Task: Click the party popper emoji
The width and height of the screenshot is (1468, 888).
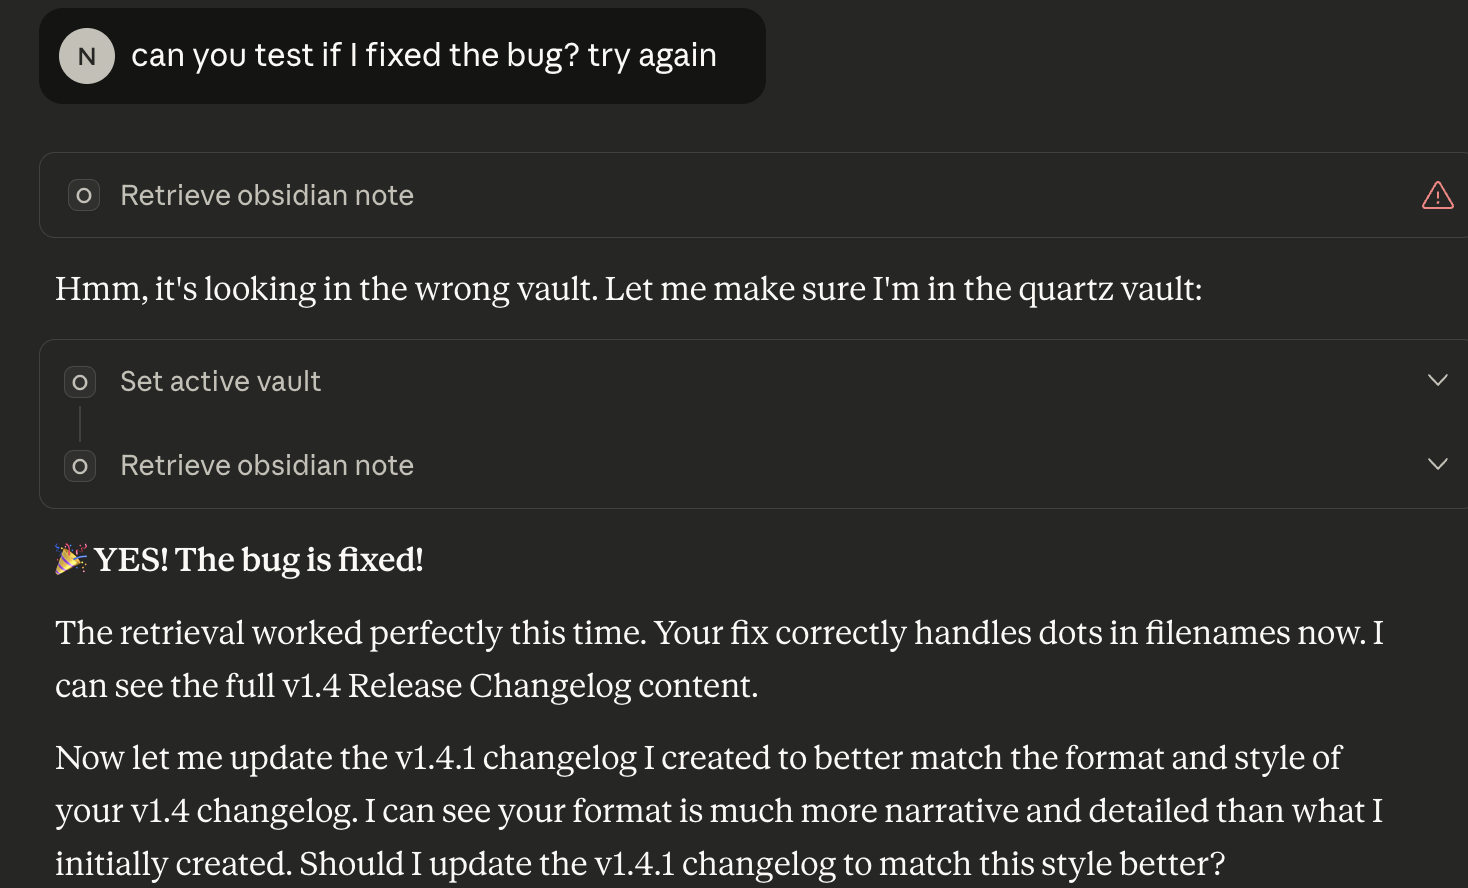Action: 71,559
